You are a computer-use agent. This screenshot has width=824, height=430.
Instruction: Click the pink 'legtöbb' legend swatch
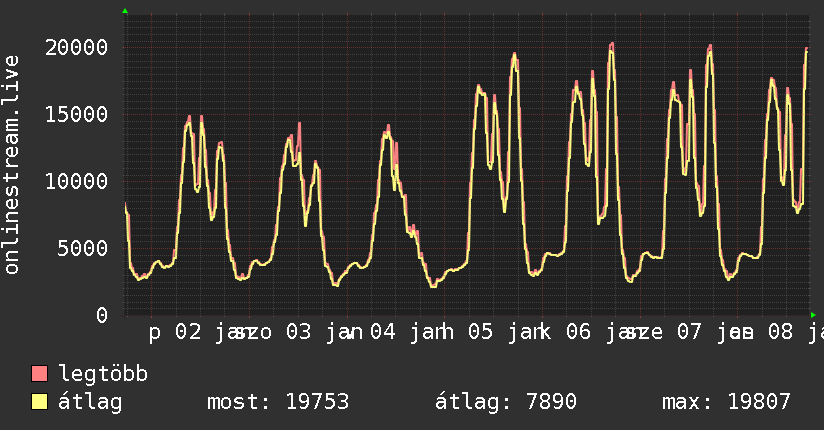pos(39,374)
